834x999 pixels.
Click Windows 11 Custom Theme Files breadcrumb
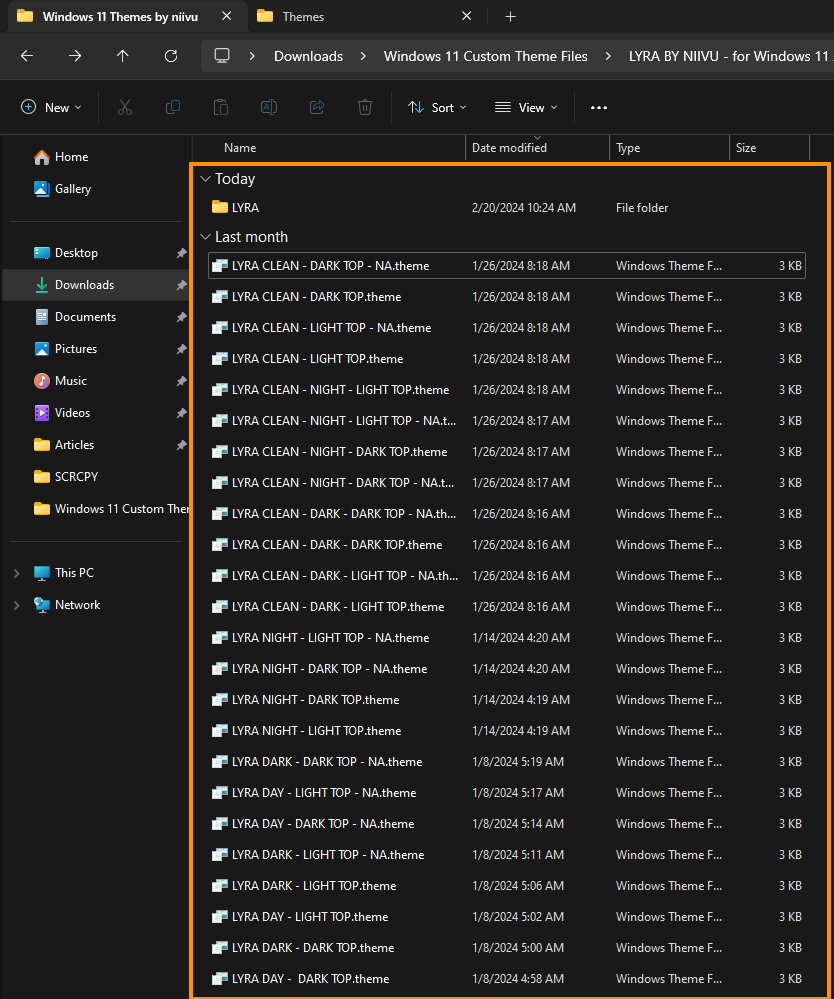tap(485, 56)
